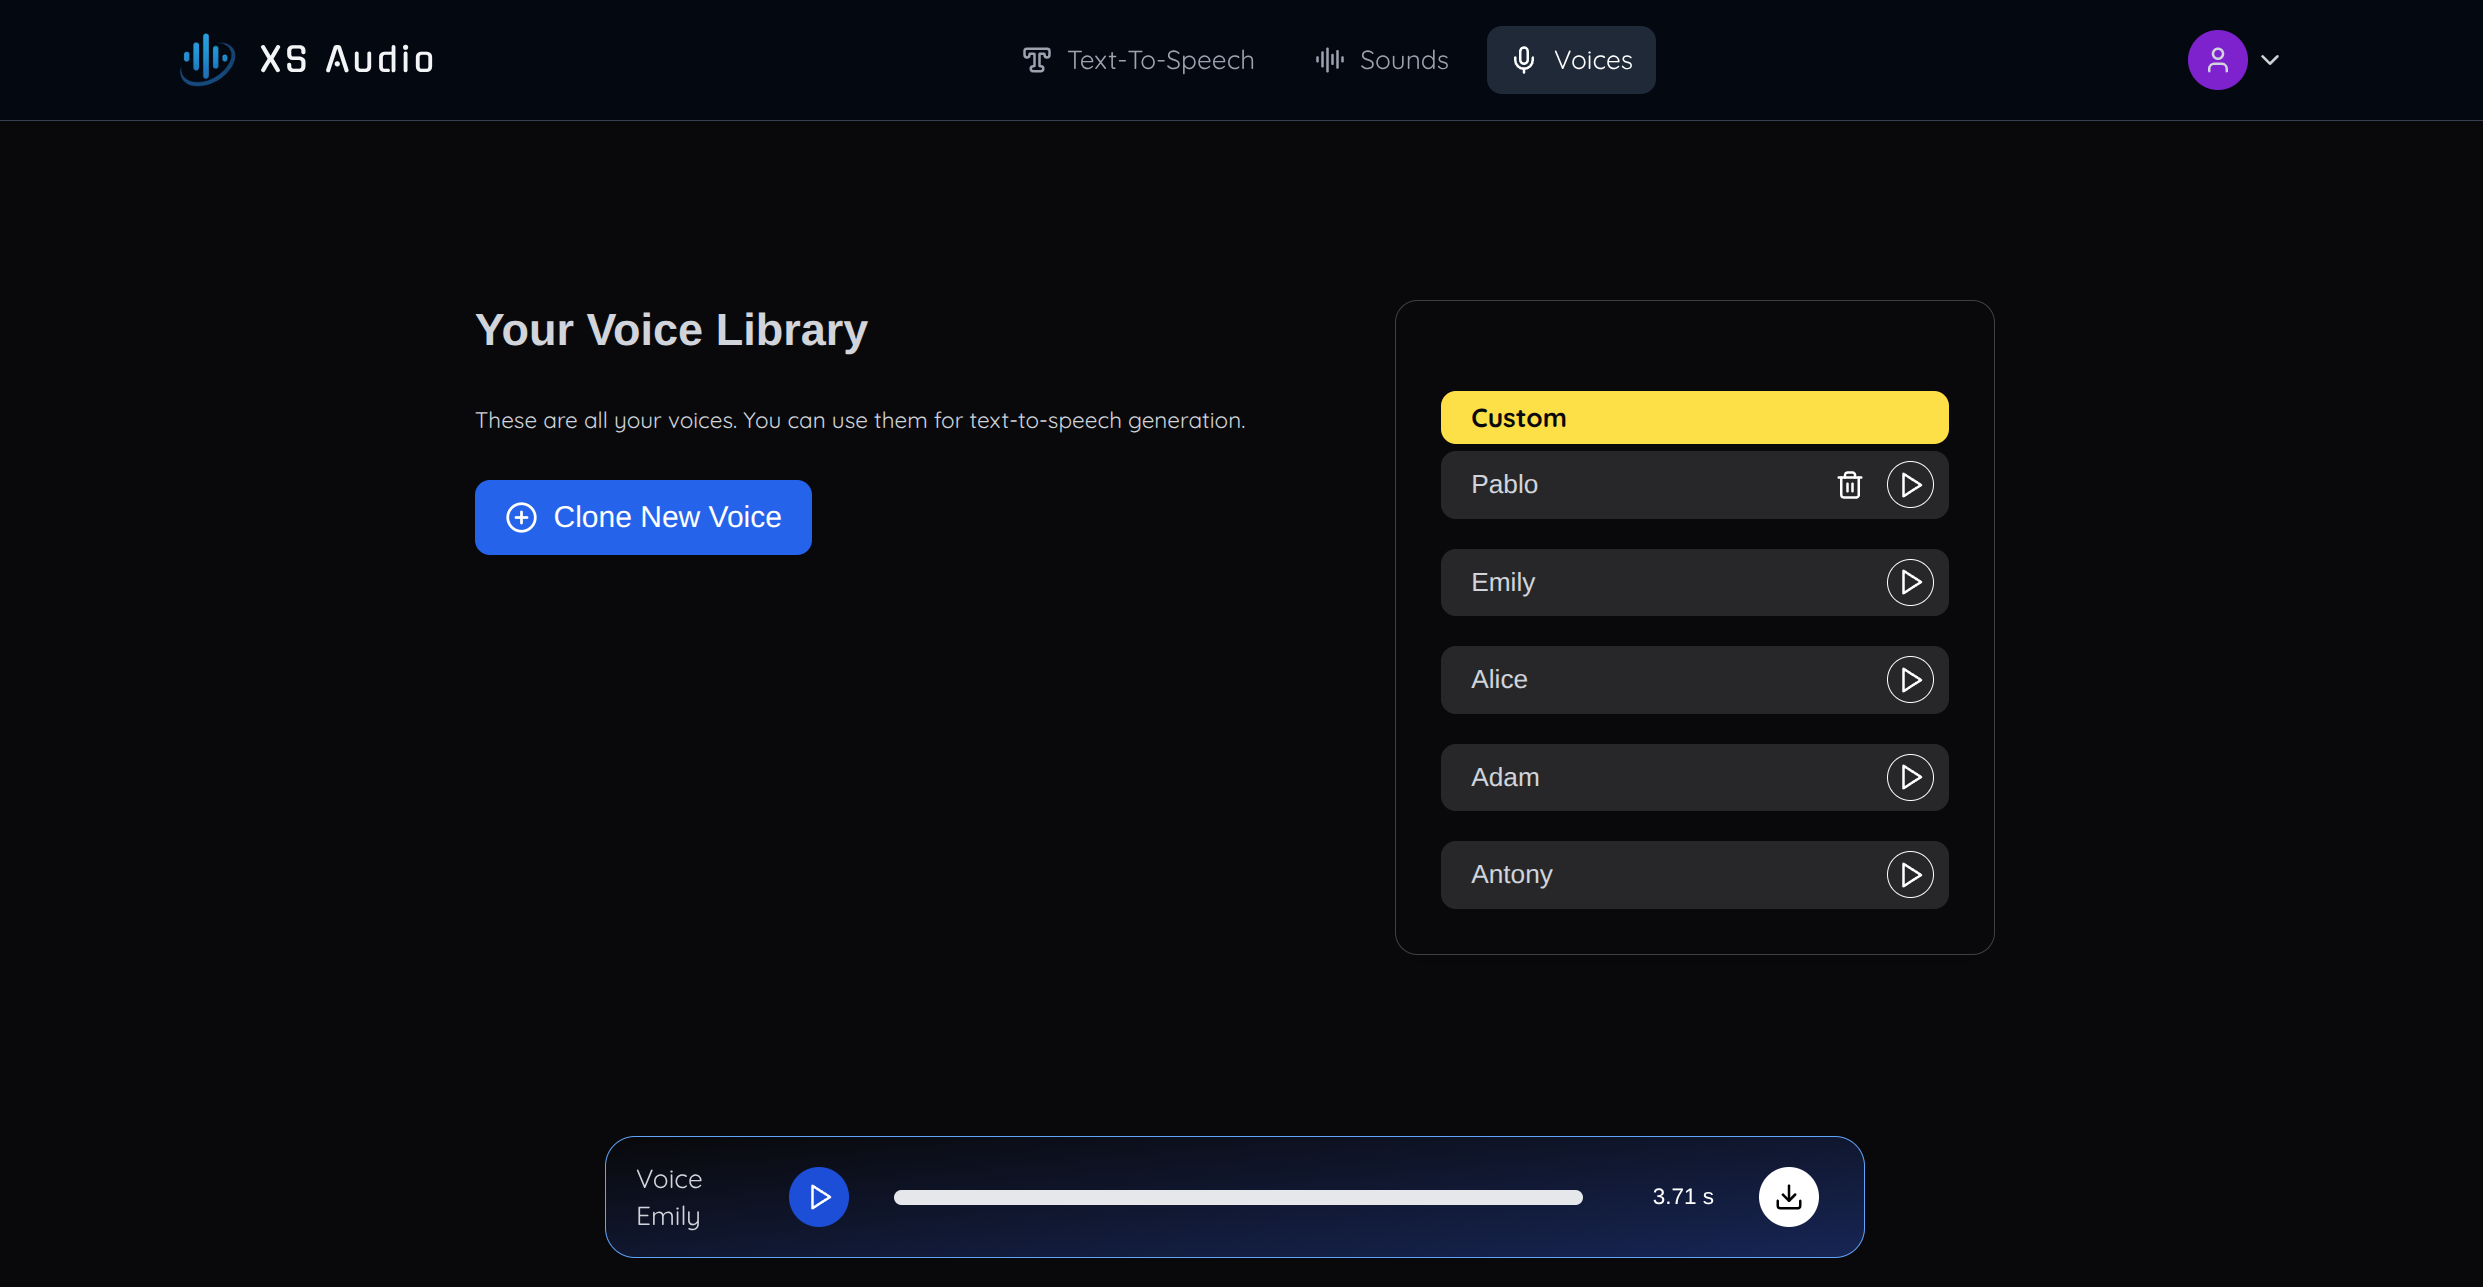
Task: Expand the account dropdown chevron
Action: coord(2270,60)
